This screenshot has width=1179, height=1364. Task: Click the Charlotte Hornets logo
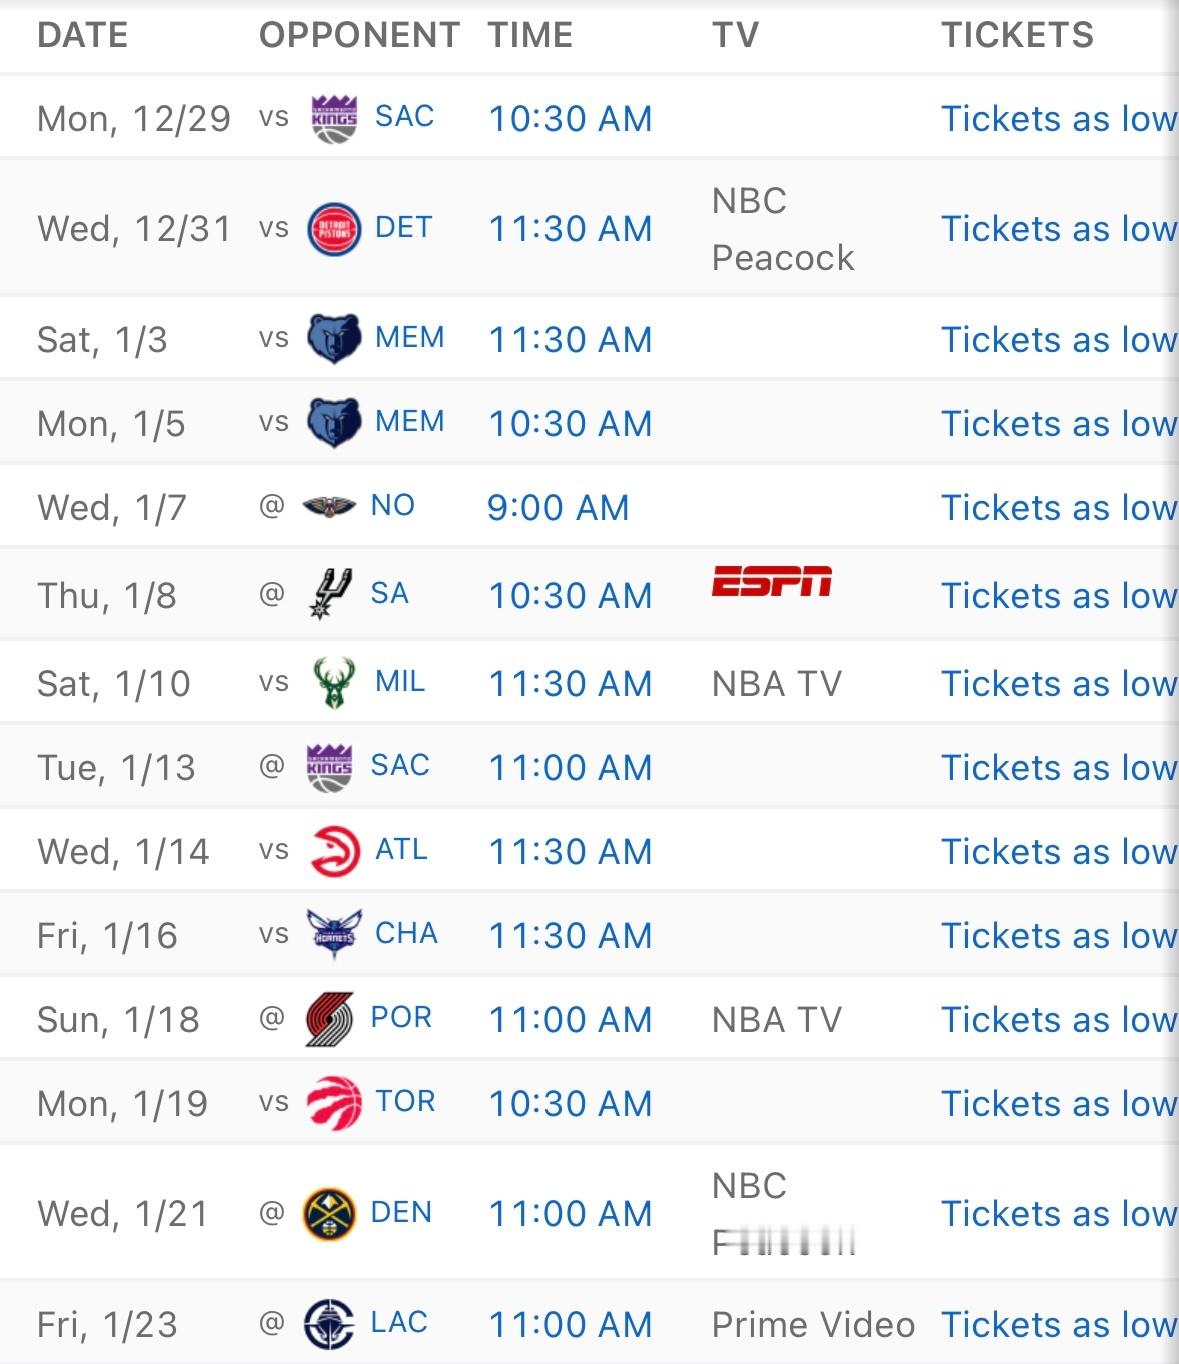pos(334,935)
